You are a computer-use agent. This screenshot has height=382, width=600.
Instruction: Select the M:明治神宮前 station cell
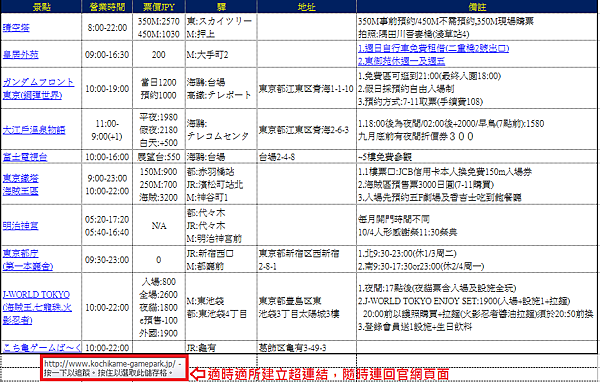click(221, 226)
